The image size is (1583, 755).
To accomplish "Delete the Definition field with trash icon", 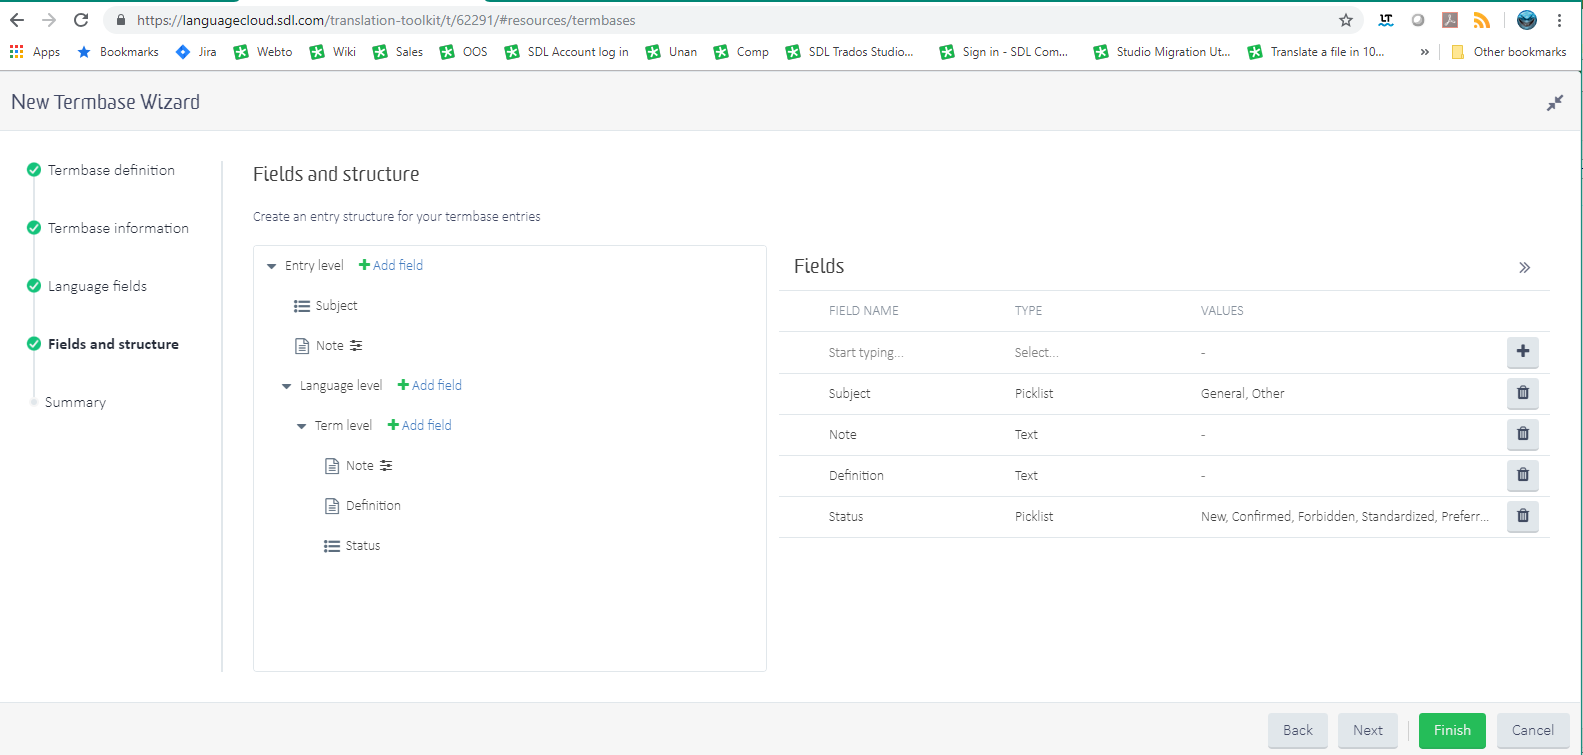I will click(1522, 475).
